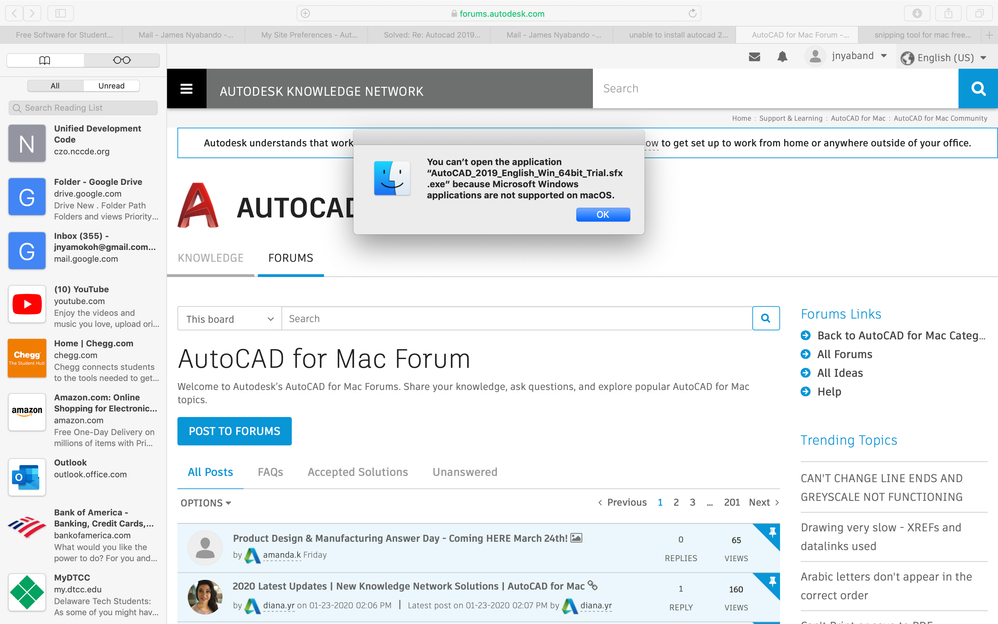Click the globe language icon
Viewport: 998px width, 624px height.
908,58
